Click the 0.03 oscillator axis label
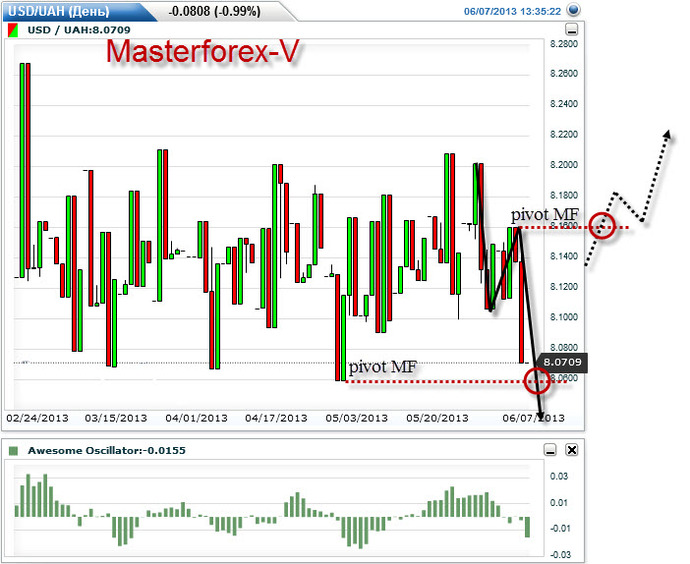Image resolution: width=690 pixels, height=564 pixels. 559,476
